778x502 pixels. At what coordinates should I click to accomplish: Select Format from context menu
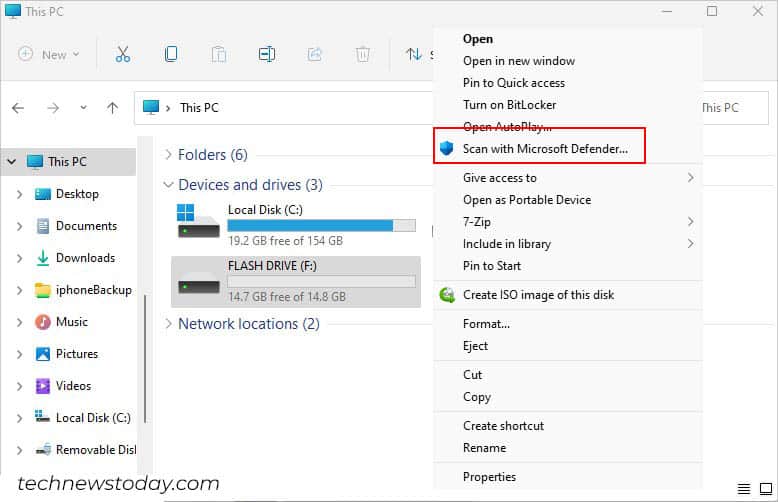(x=568, y=324)
